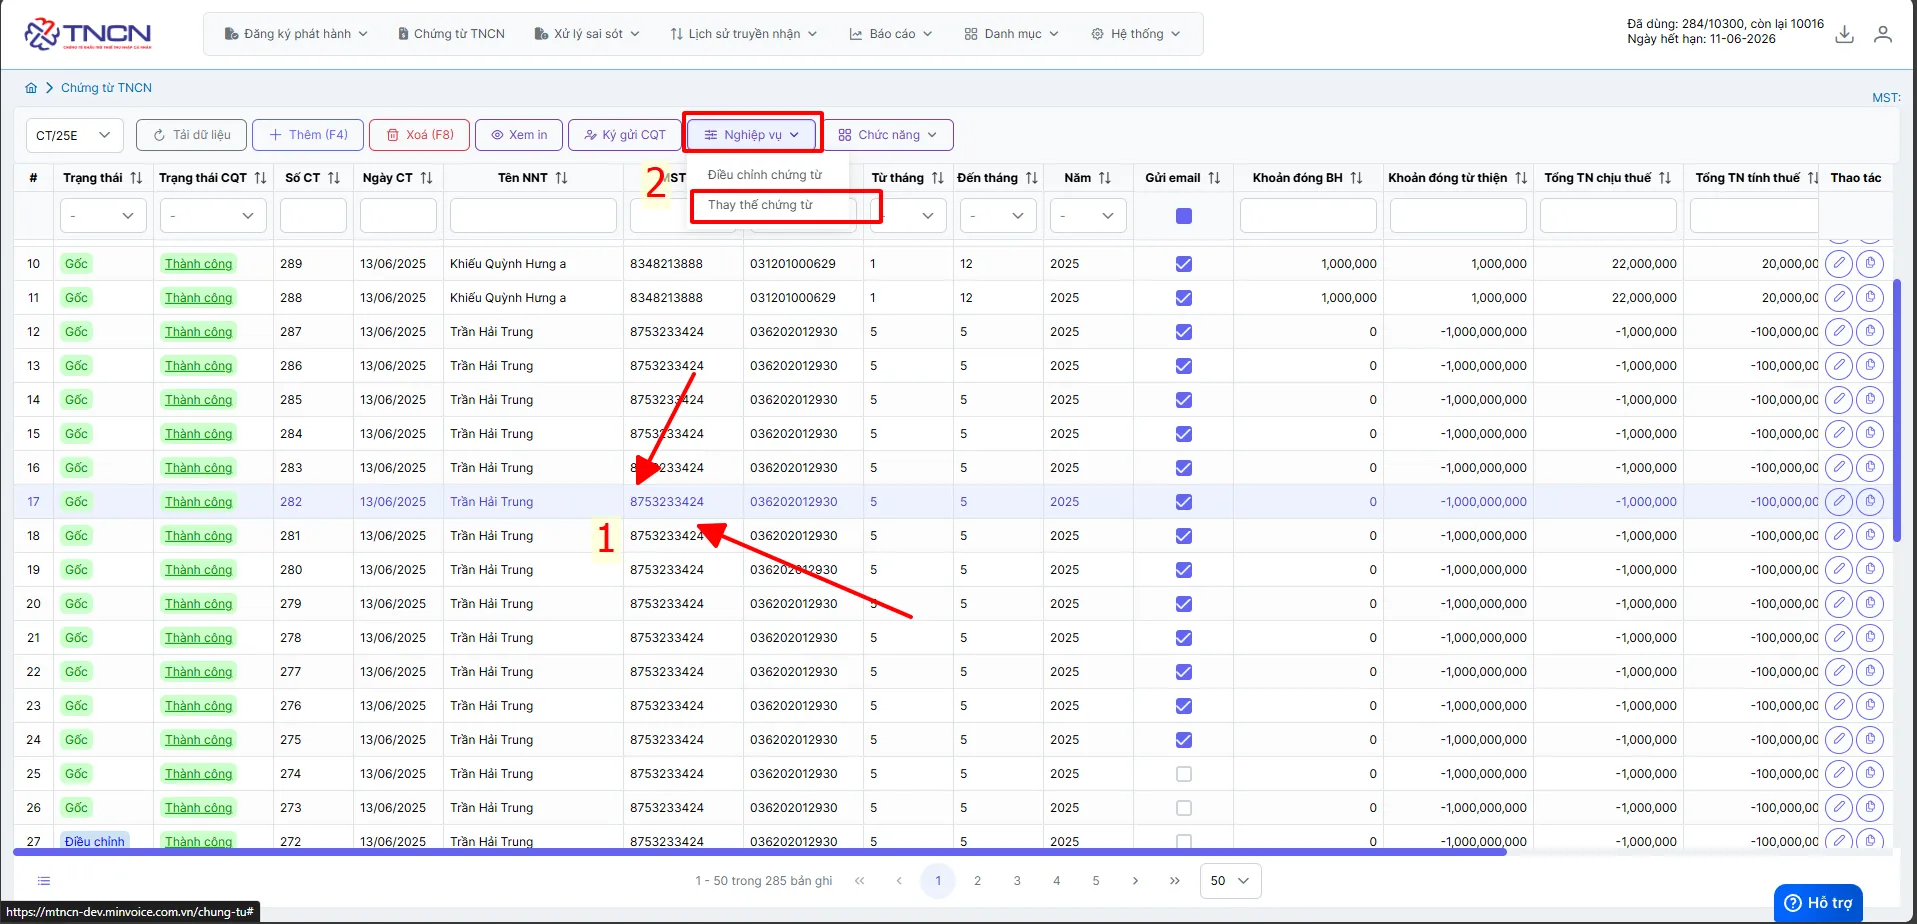Click Tên NNT filter input
The height and width of the screenshot is (924, 1917).
(x=533, y=216)
